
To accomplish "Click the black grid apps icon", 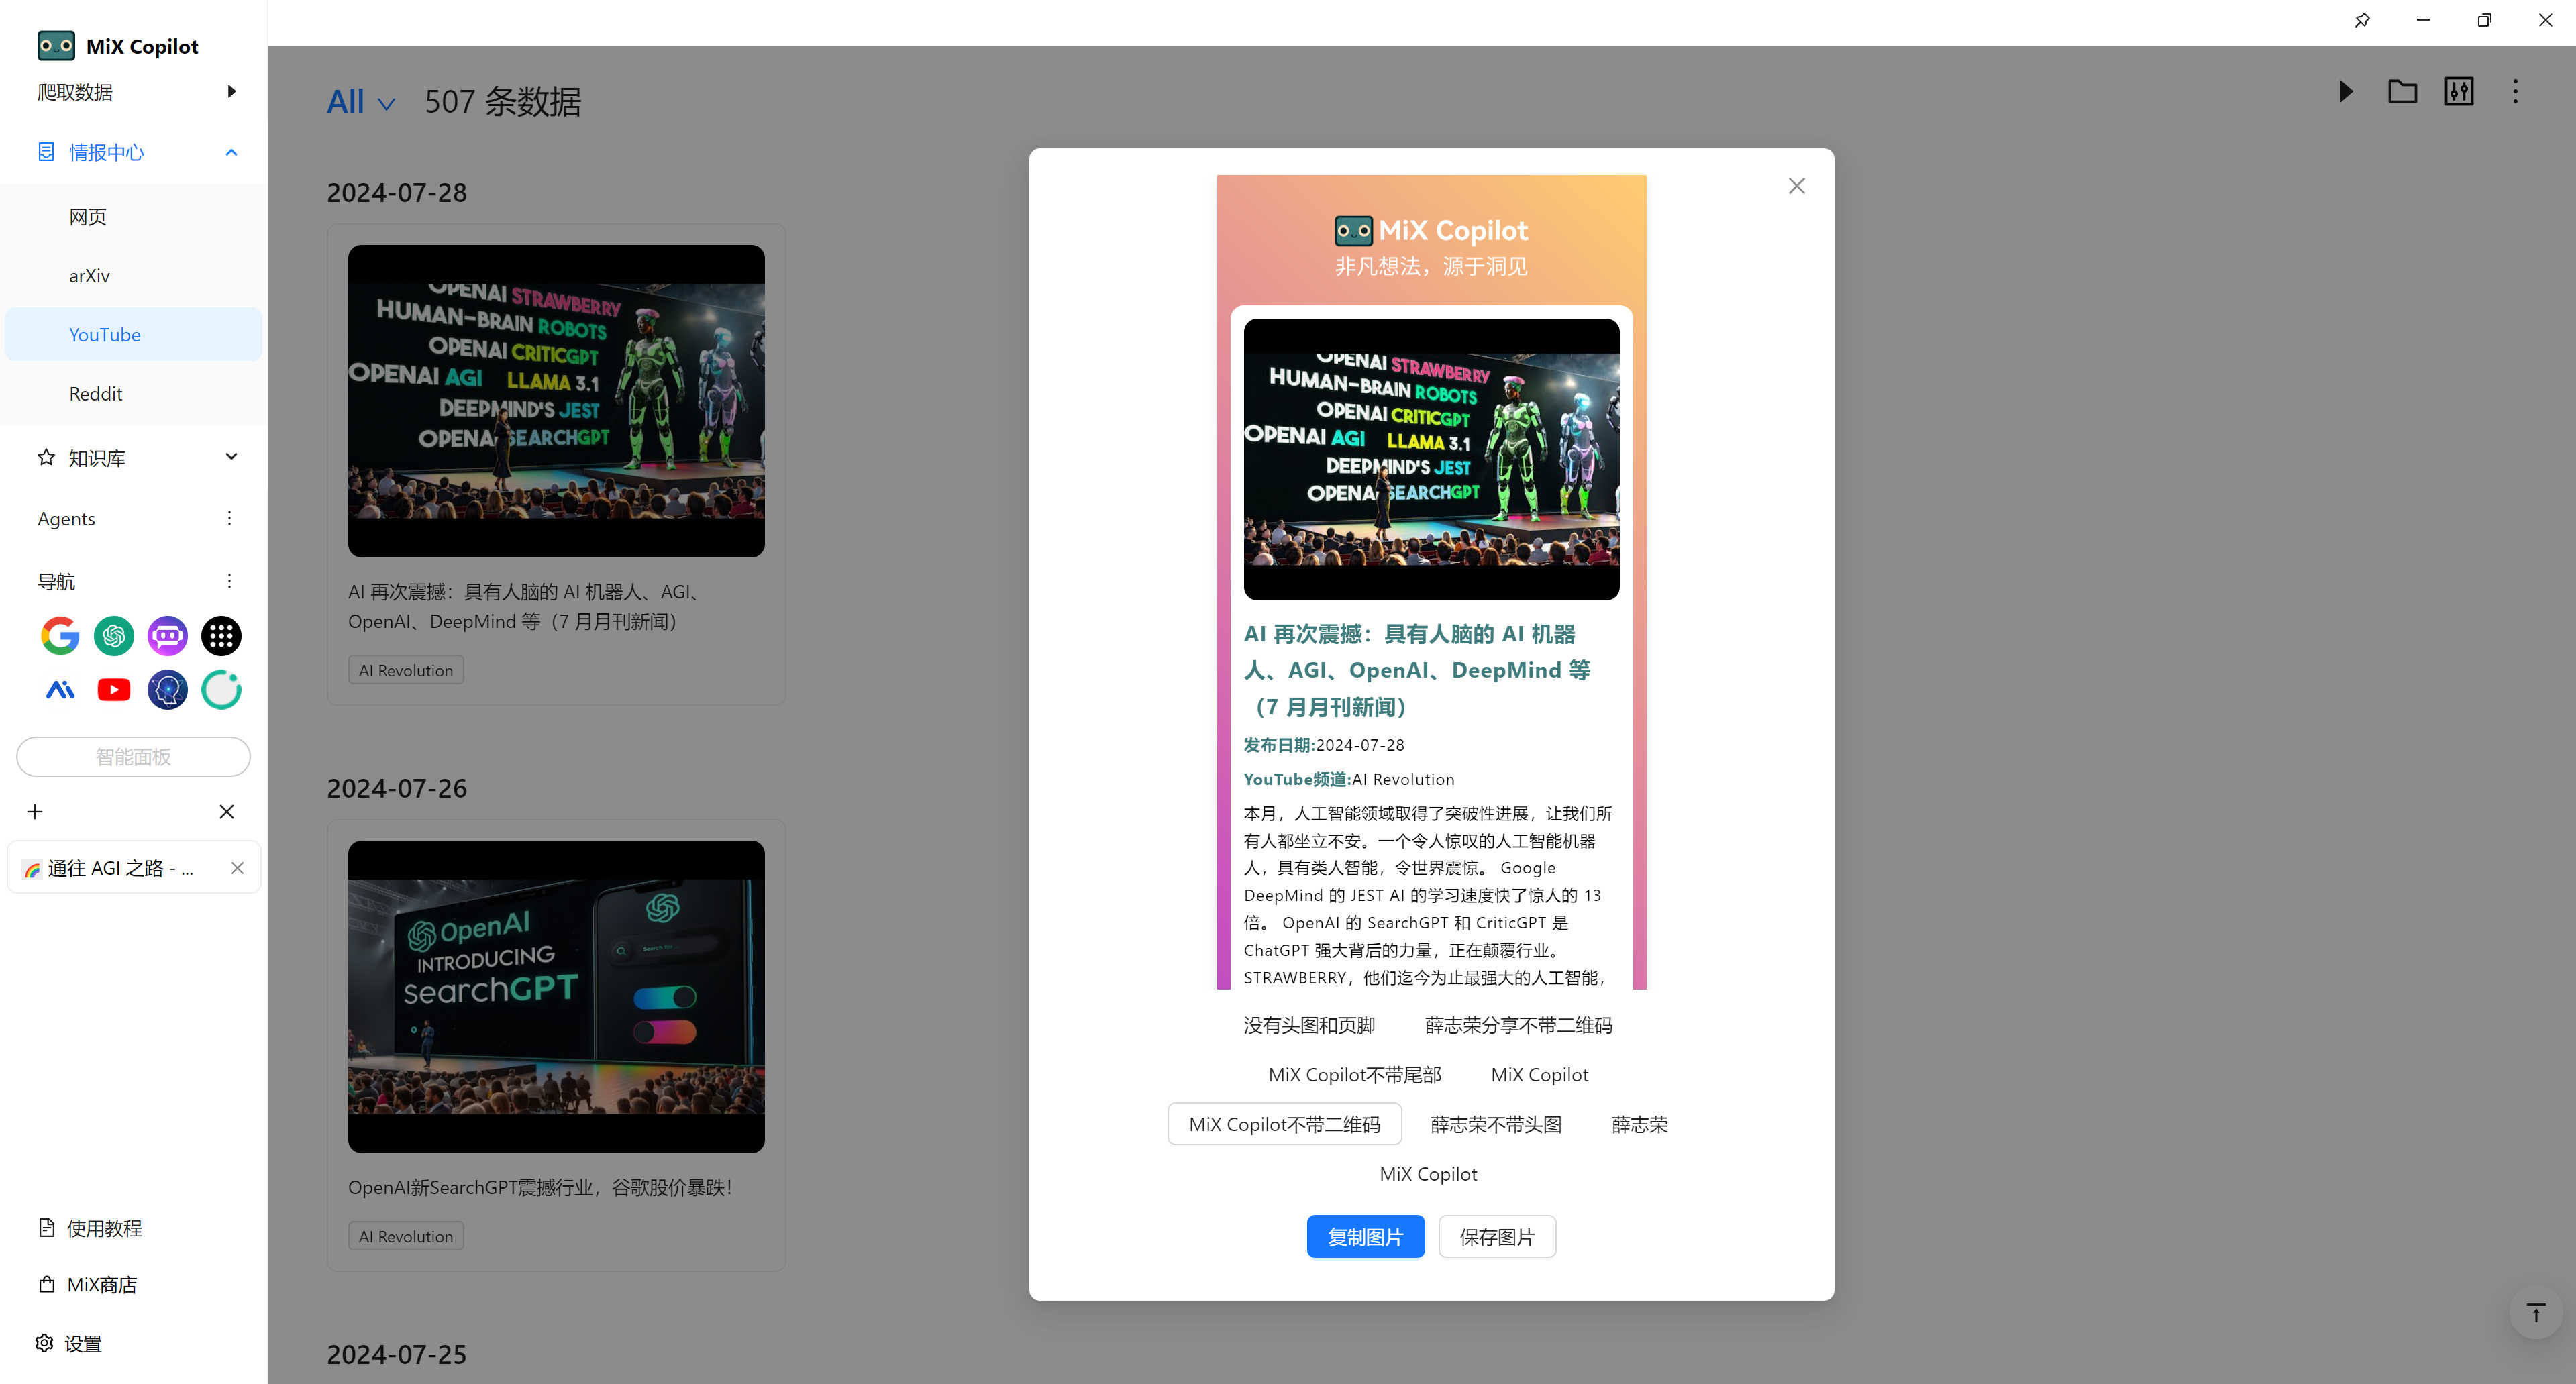I will (221, 636).
